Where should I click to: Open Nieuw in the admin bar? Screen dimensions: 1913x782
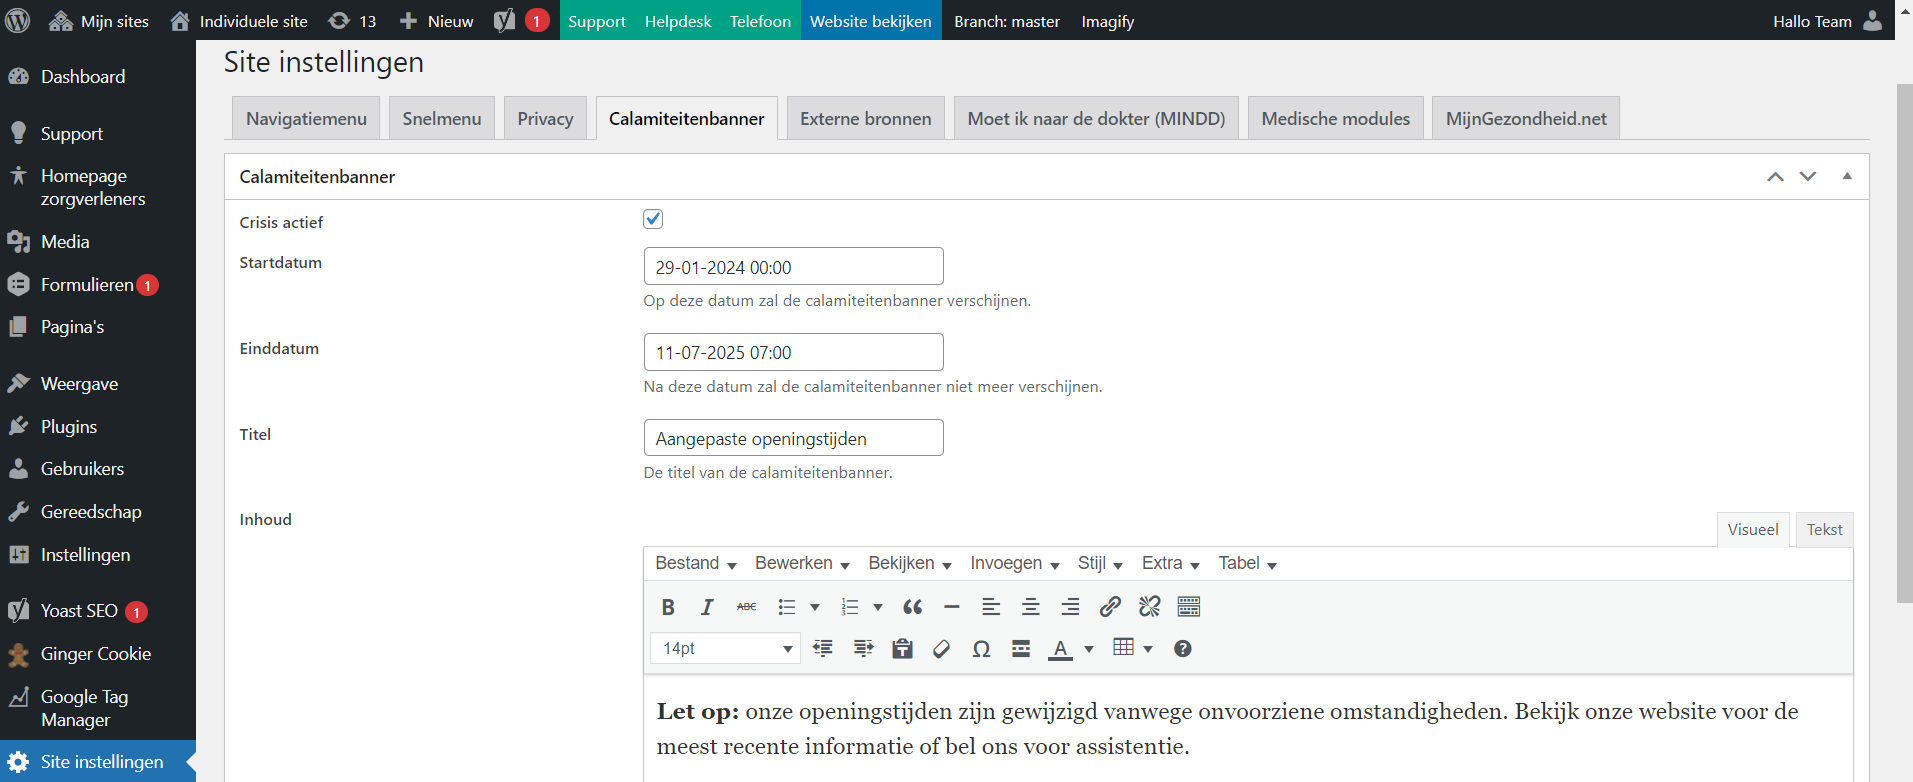(x=437, y=20)
